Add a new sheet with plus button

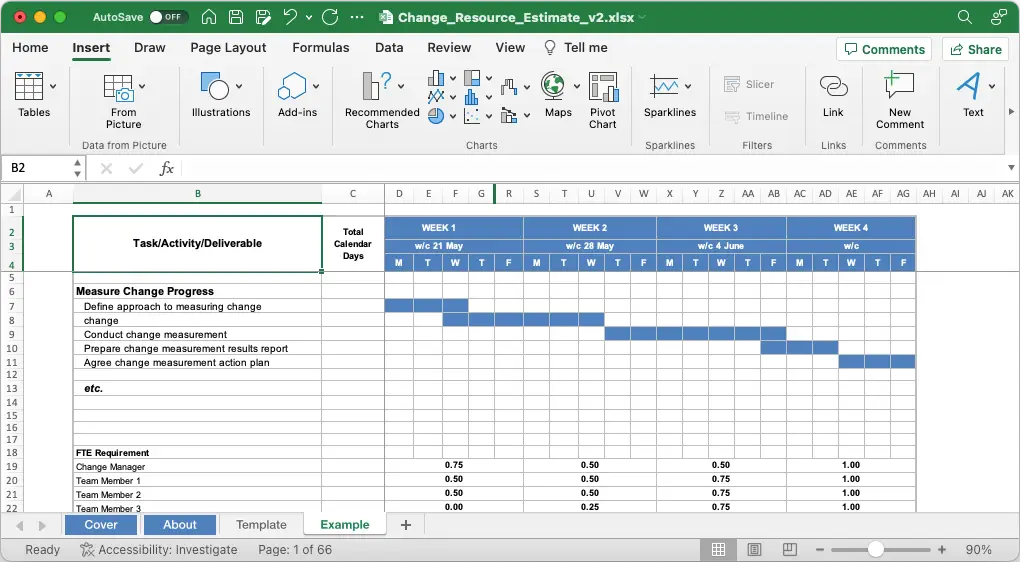[406, 525]
